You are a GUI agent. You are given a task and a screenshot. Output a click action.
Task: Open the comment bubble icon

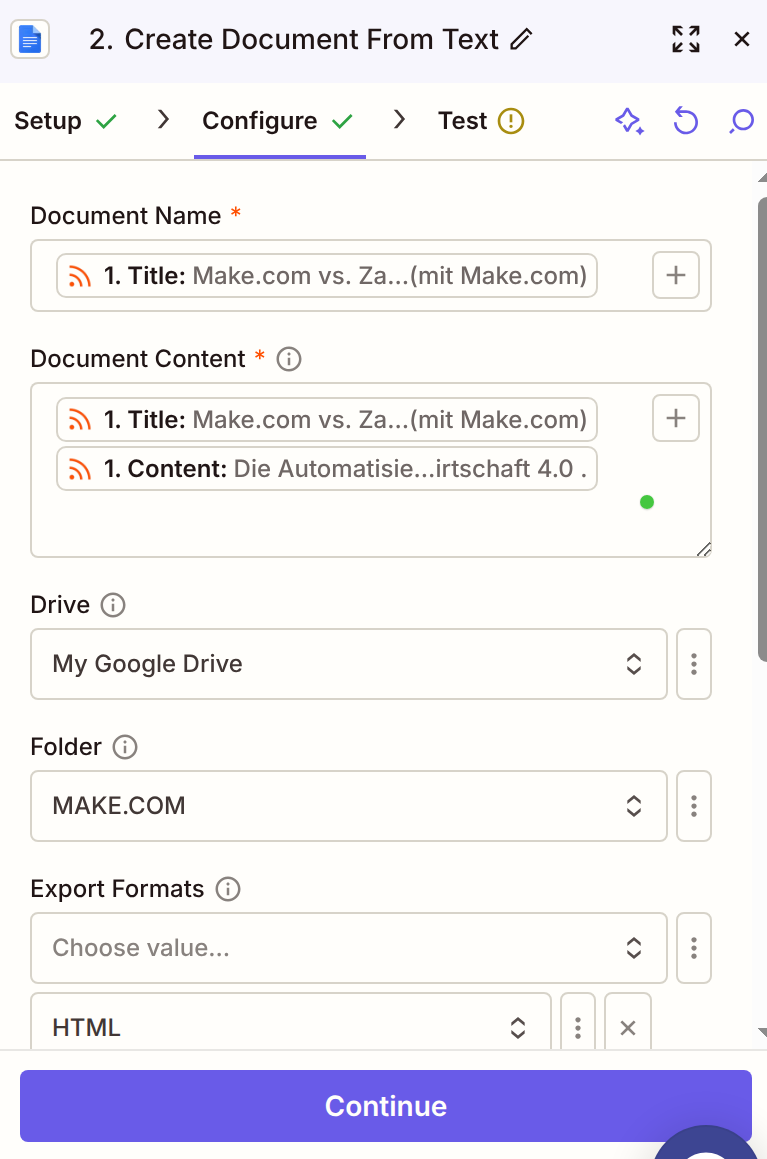click(741, 120)
